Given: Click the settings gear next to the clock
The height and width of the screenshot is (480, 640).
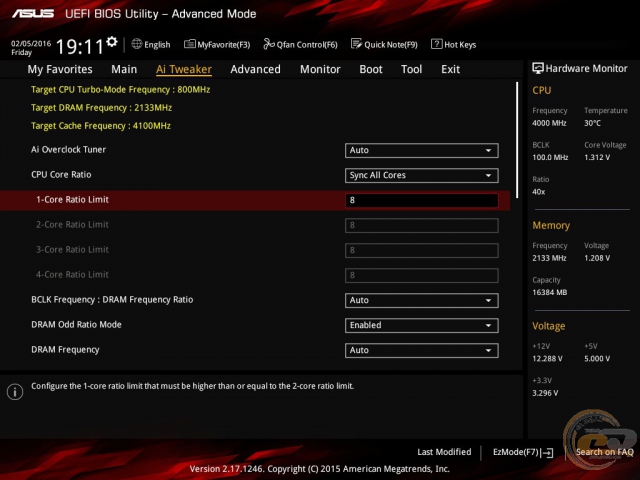Looking at the screenshot, I should coord(111,42).
